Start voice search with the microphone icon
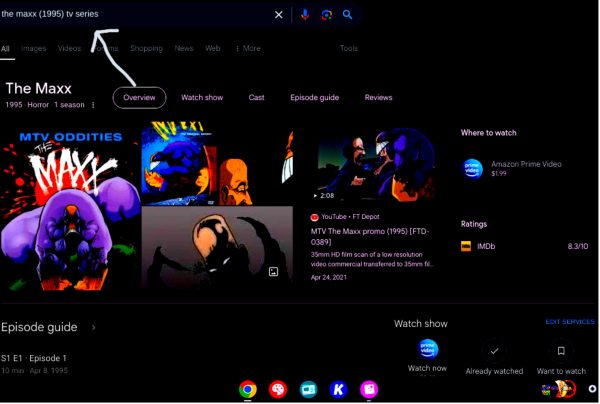The image size is (600, 404). click(305, 15)
